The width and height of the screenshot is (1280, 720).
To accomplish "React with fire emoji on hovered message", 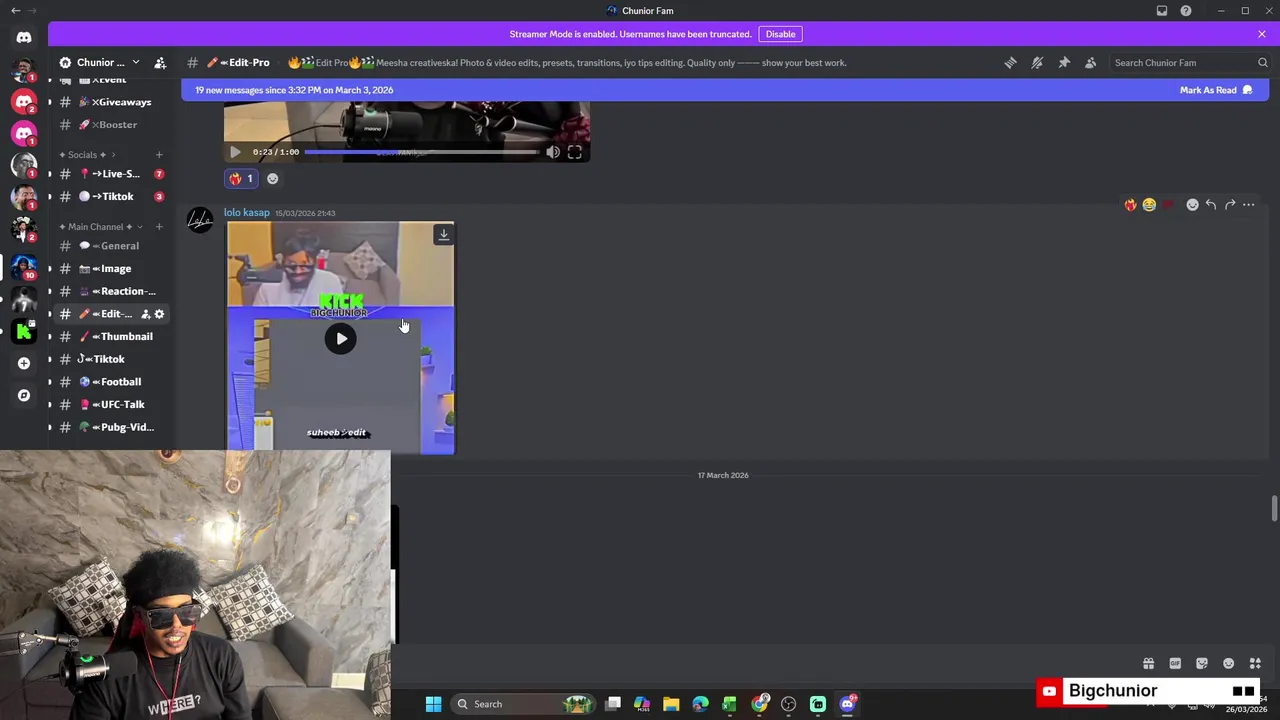I will coord(1130,205).
